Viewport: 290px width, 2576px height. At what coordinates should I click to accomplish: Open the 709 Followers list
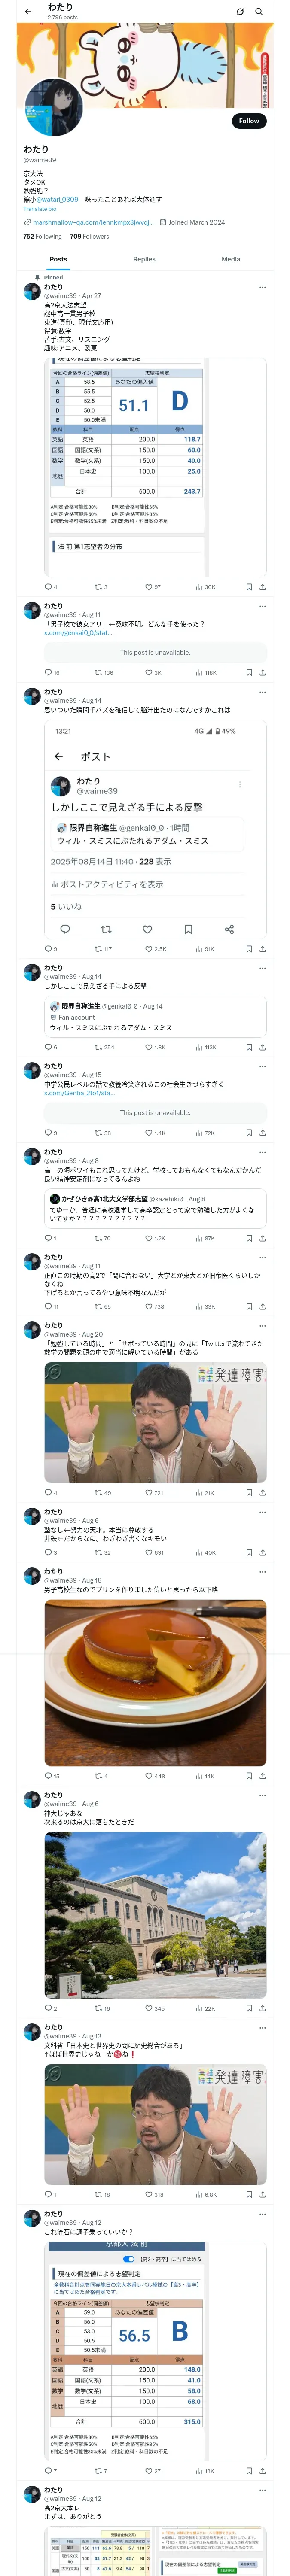pos(89,237)
